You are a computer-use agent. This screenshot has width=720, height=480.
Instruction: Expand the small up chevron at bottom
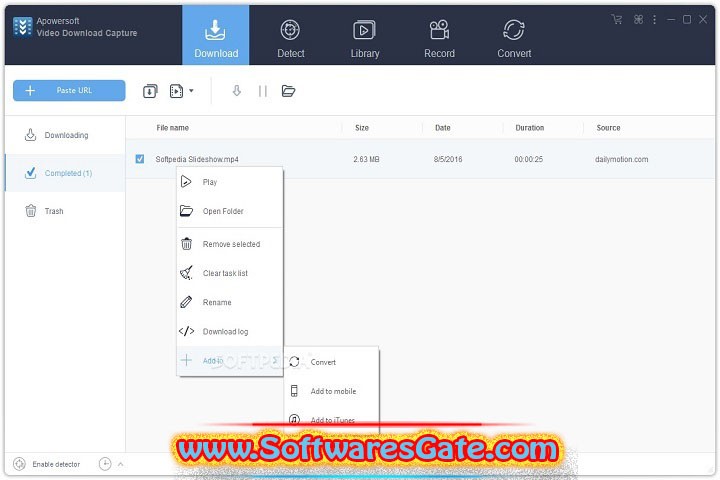(x=120, y=464)
